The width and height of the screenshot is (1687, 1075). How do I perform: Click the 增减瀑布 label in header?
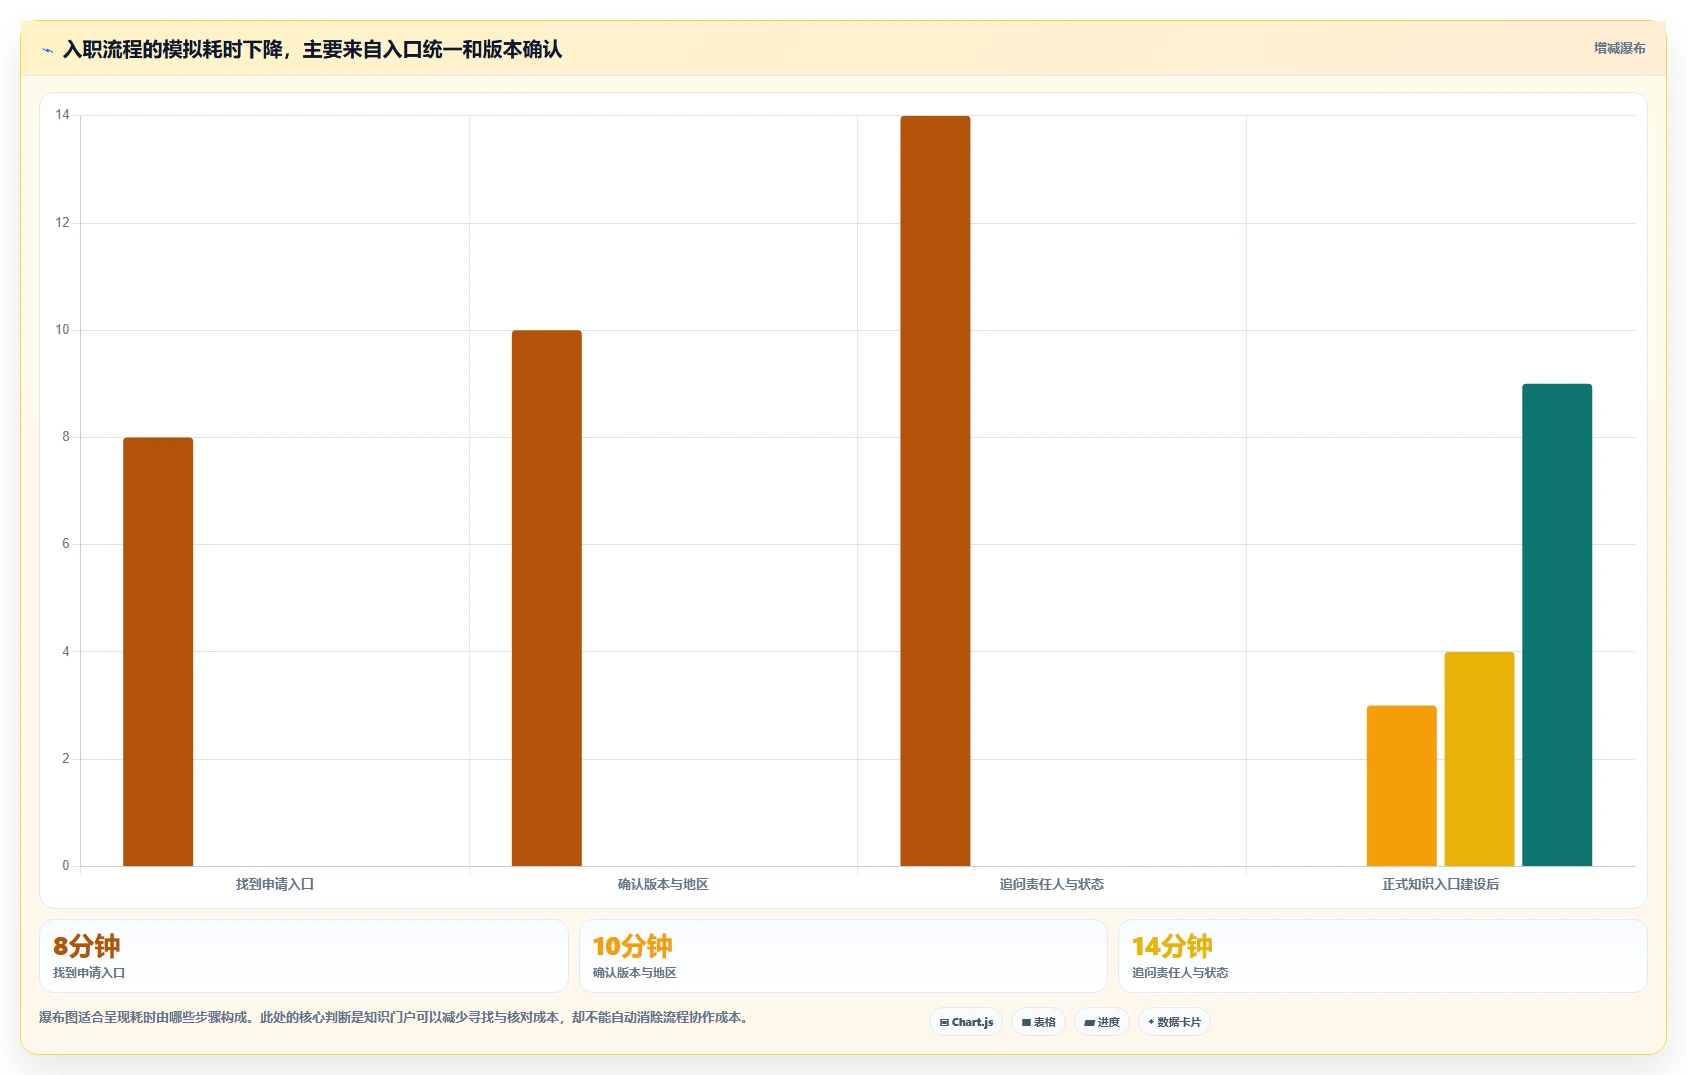(x=1619, y=48)
